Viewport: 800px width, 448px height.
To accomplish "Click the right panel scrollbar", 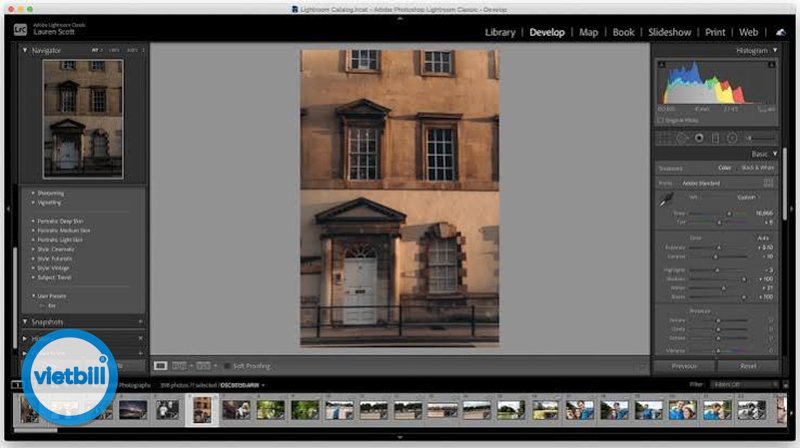I will [x=784, y=184].
